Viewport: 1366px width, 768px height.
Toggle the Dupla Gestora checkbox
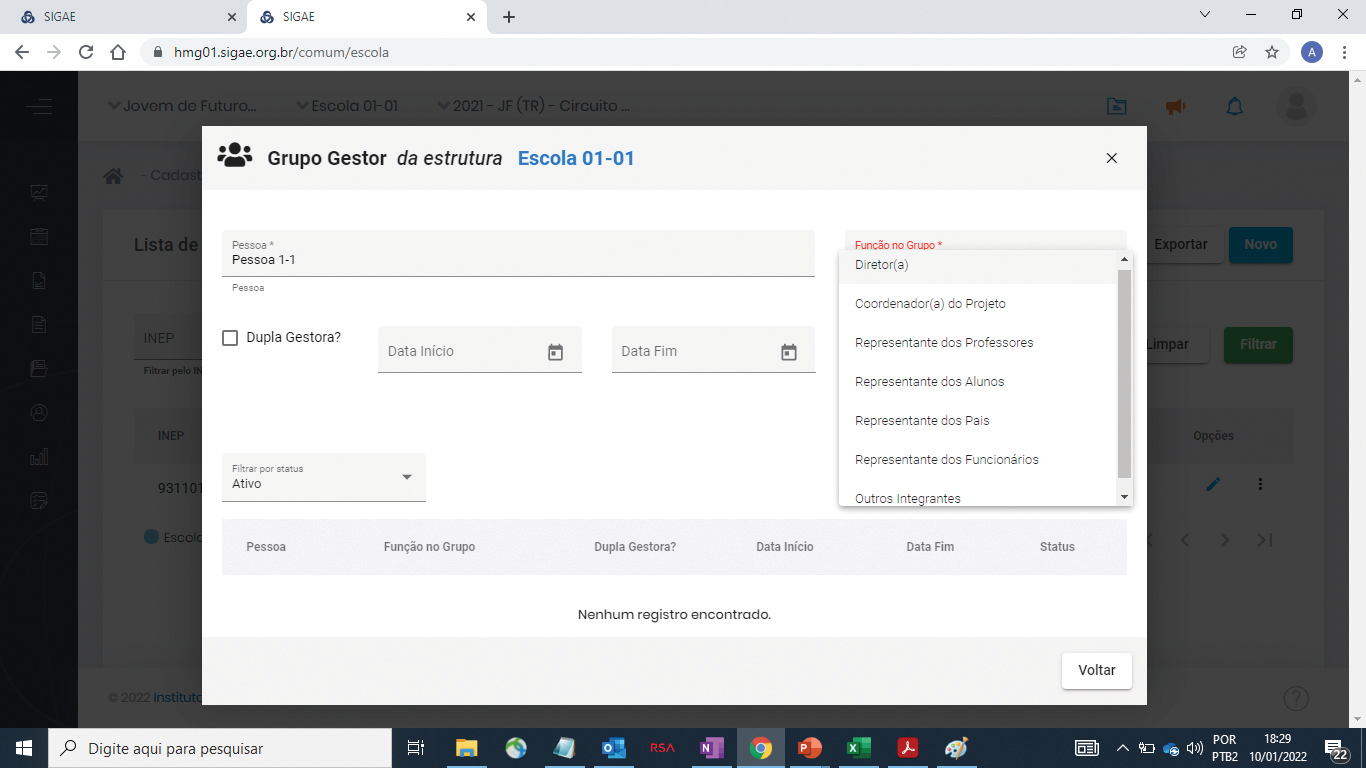click(x=230, y=338)
